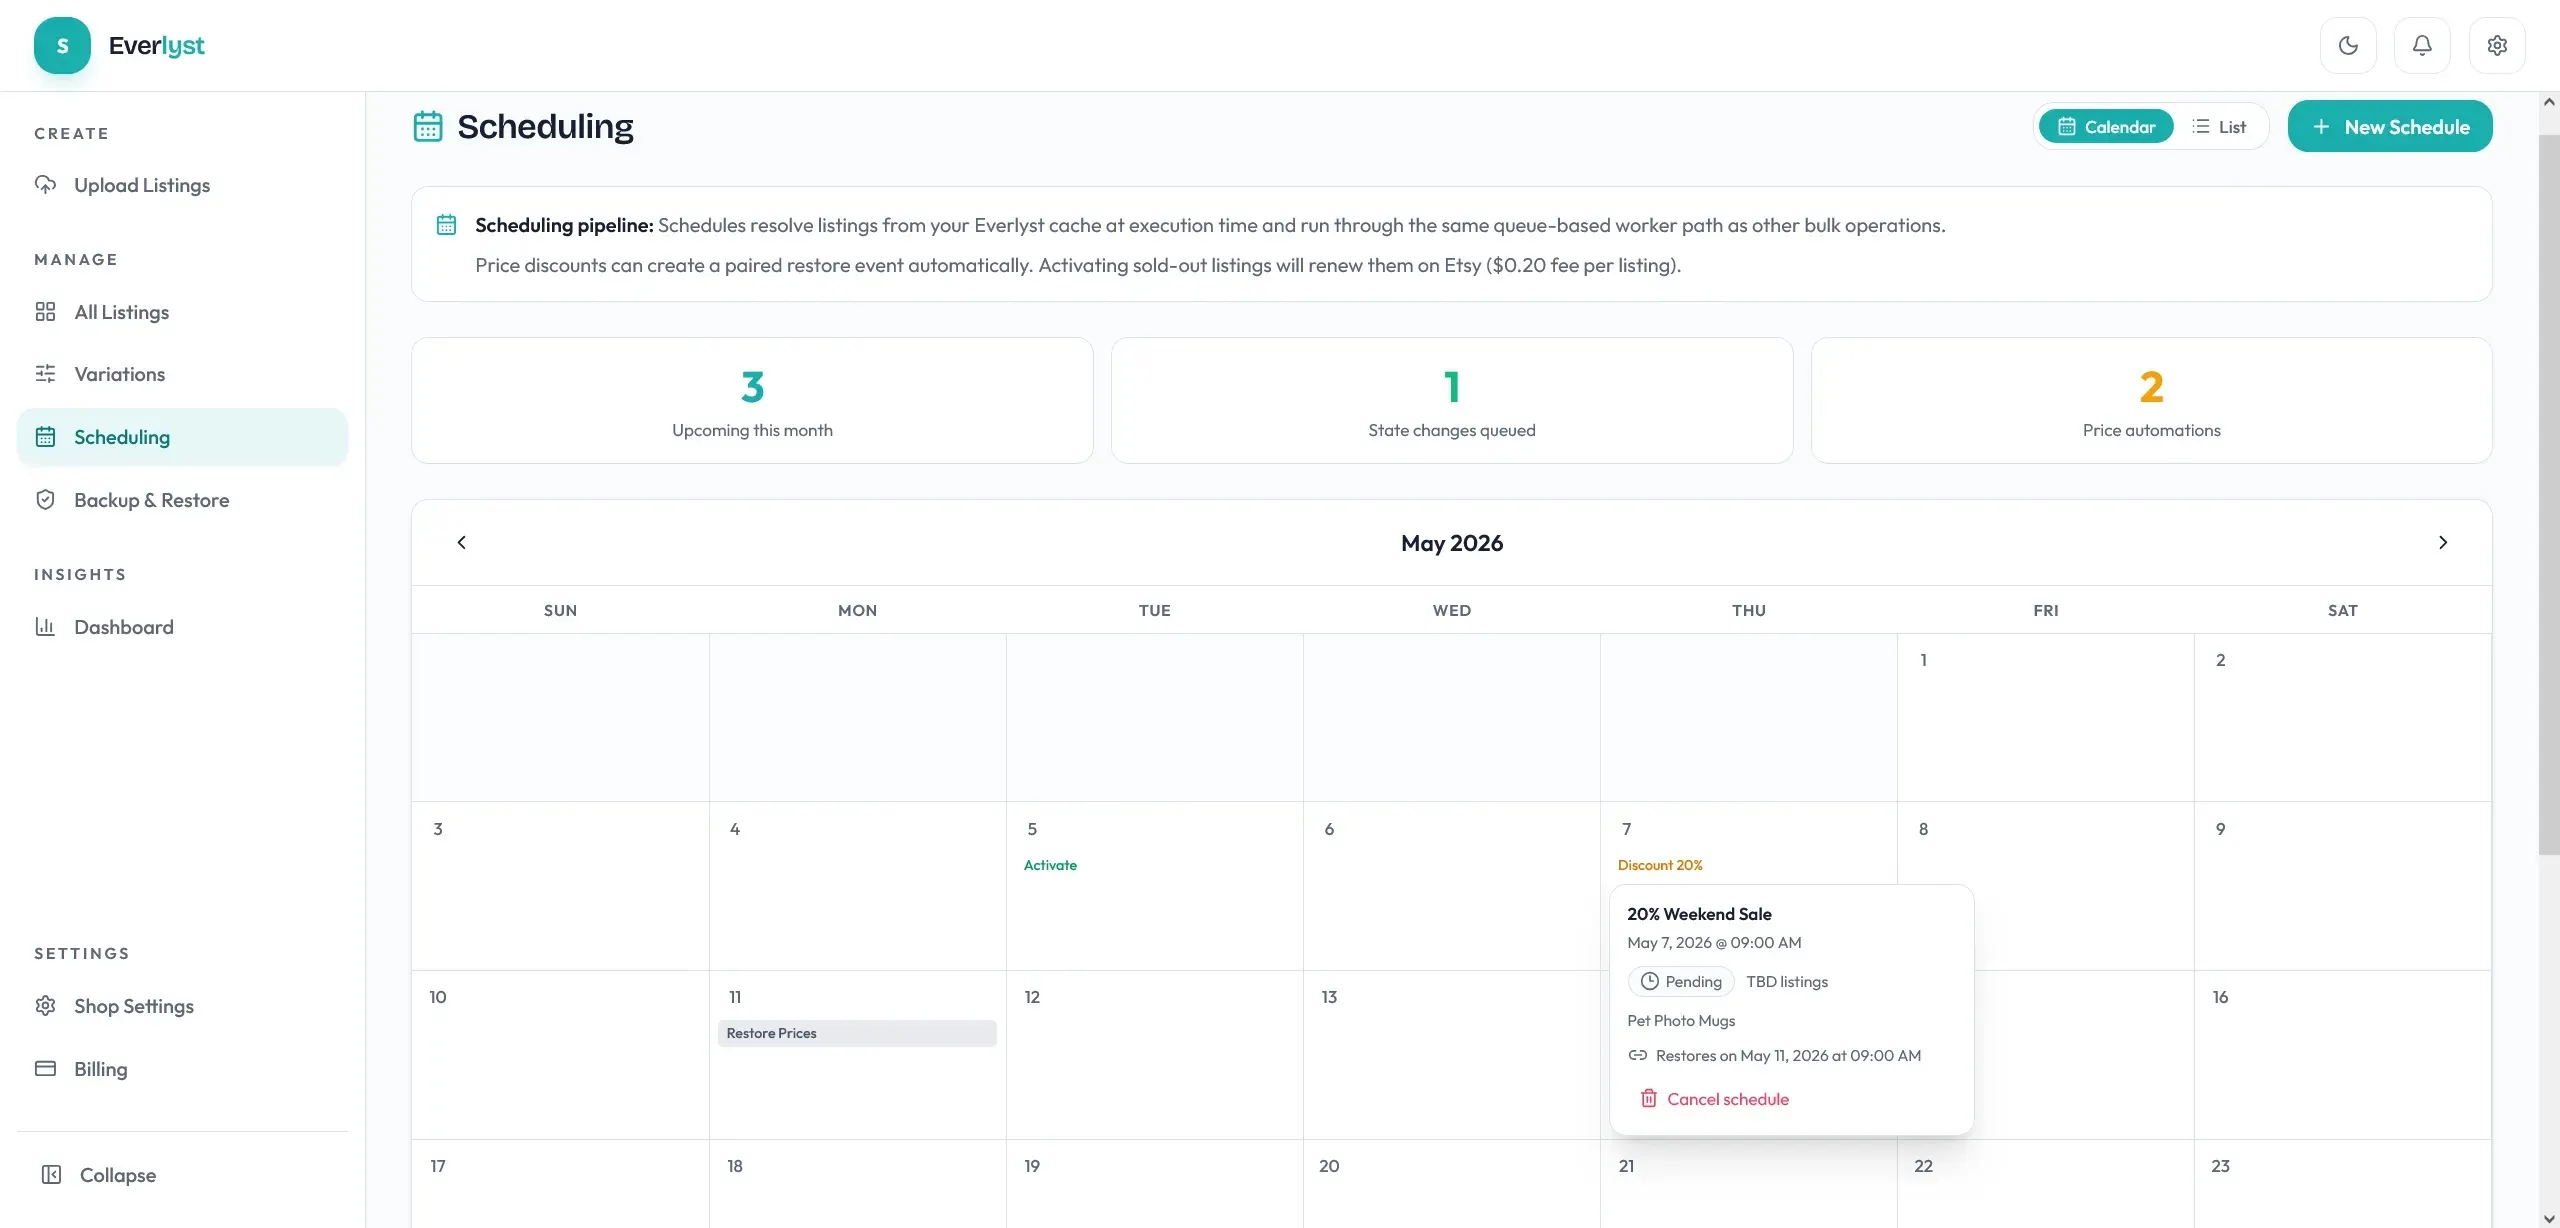The image size is (2560, 1228).
Task: Click the page scrollbar thumb
Action: click(2549, 494)
